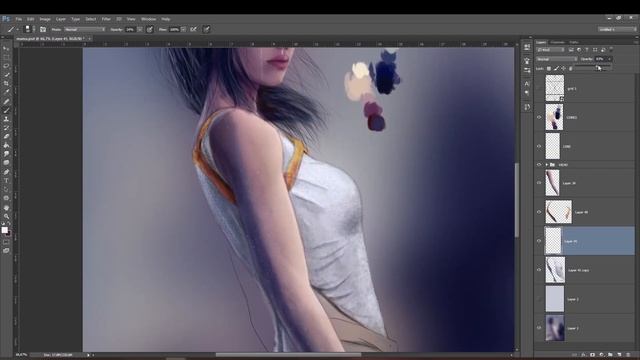Select the Hand tool
The image size is (640, 360).
coord(6,207)
